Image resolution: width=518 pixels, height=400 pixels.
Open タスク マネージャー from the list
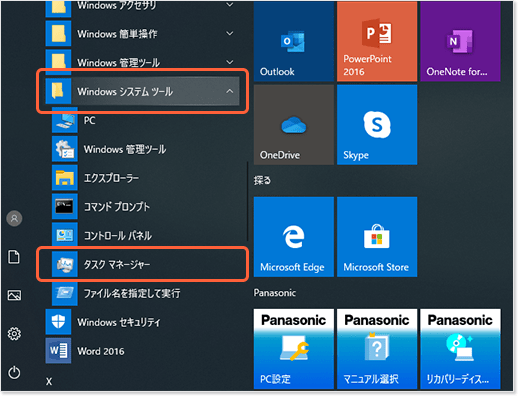[142, 264]
